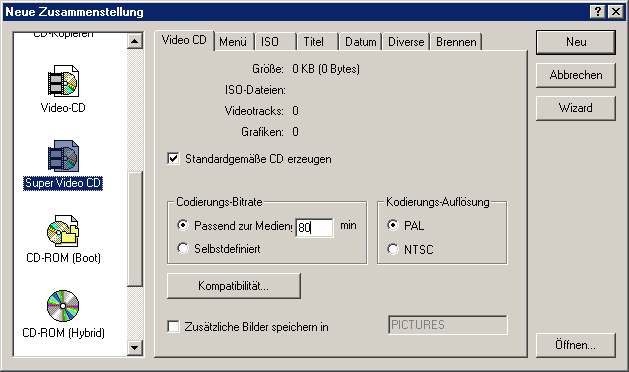The width and height of the screenshot is (629, 372).
Task: Go to the Brennen tab
Action: [x=456, y=42]
